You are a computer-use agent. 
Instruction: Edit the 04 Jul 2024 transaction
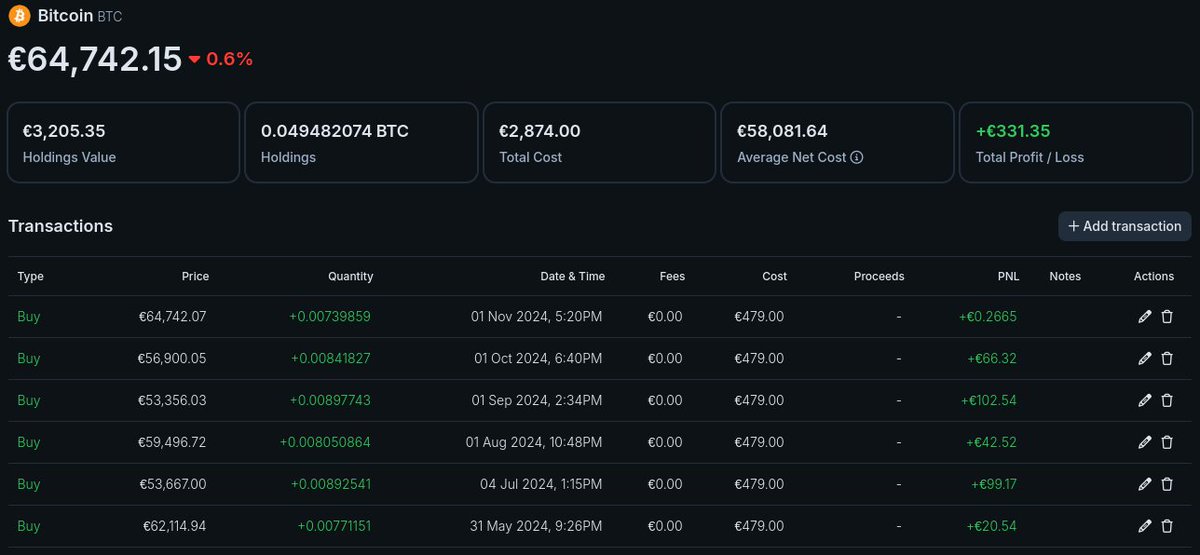(1145, 485)
